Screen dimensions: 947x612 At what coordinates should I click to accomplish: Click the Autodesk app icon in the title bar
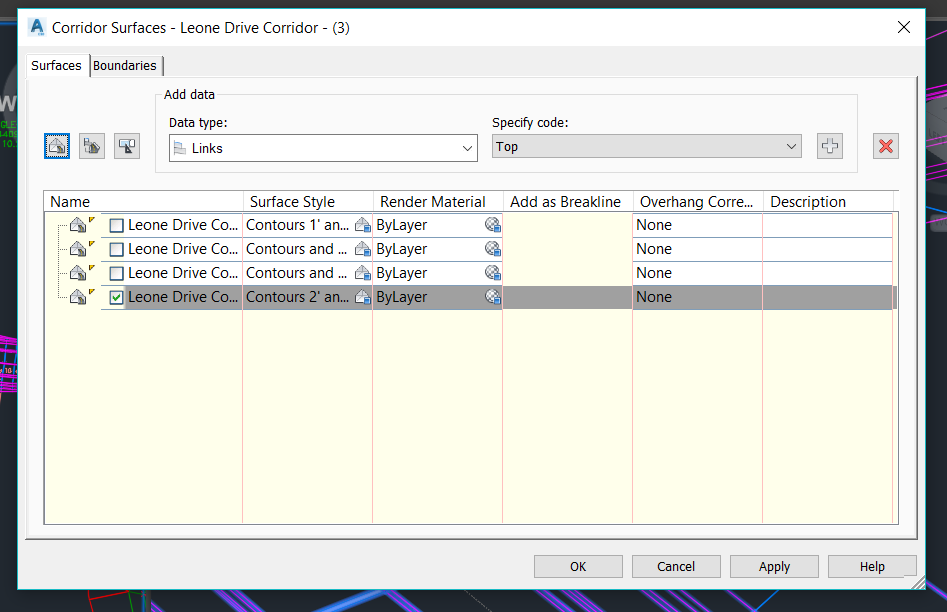[37, 27]
